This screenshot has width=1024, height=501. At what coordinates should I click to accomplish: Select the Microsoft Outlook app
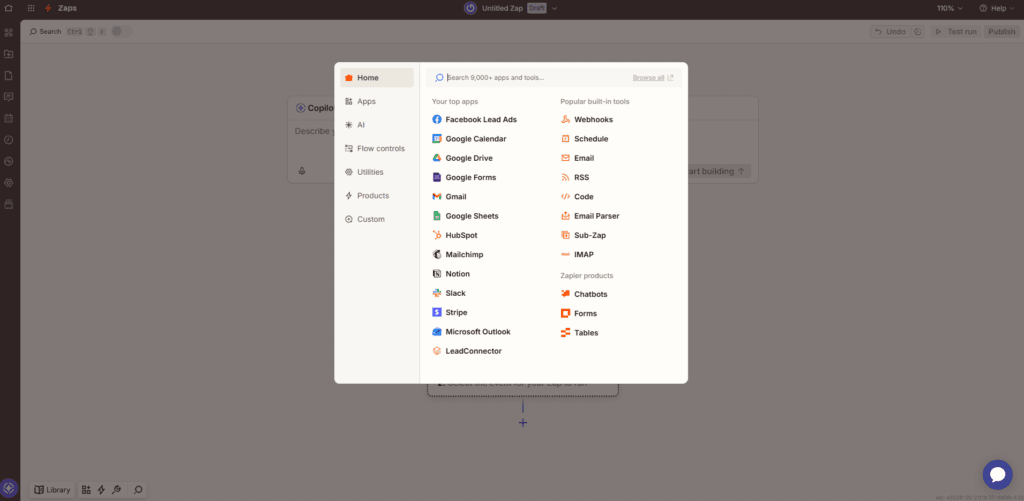471,332
